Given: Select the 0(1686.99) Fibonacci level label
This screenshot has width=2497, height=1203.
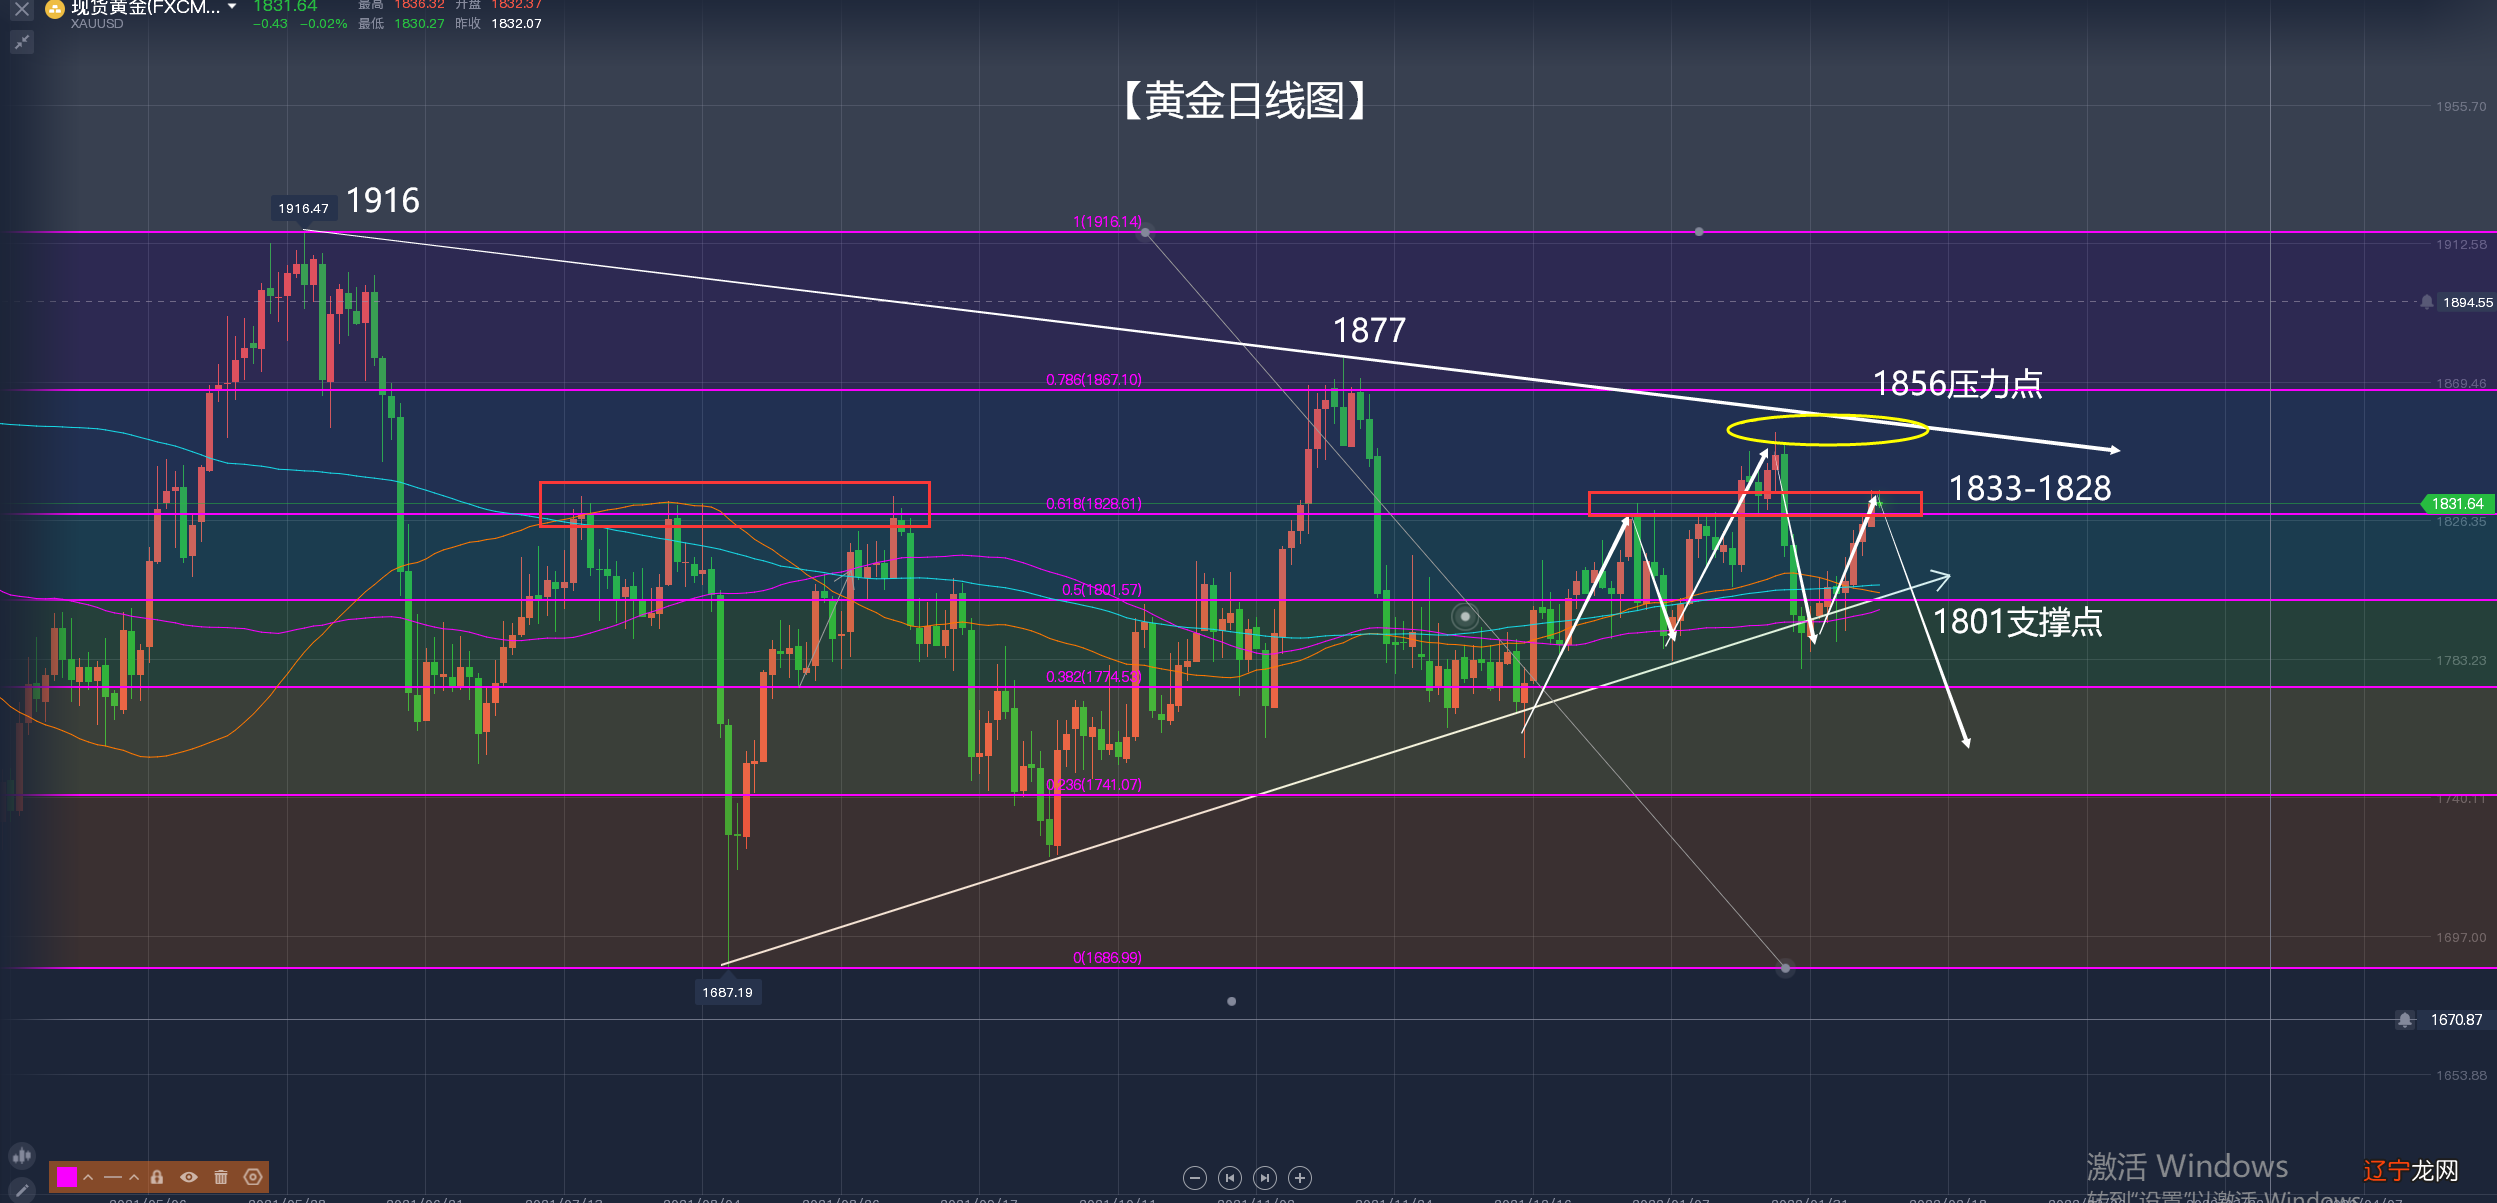Looking at the screenshot, I should (x=1107, y=958).
